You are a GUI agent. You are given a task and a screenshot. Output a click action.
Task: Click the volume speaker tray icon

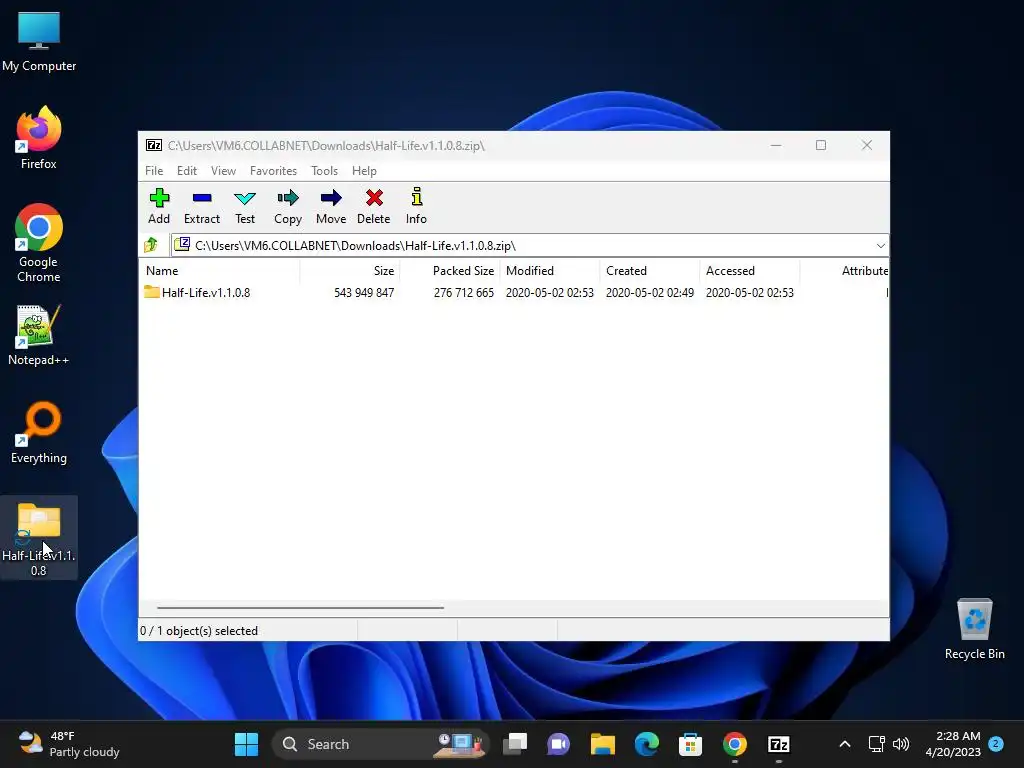(901, 744)
